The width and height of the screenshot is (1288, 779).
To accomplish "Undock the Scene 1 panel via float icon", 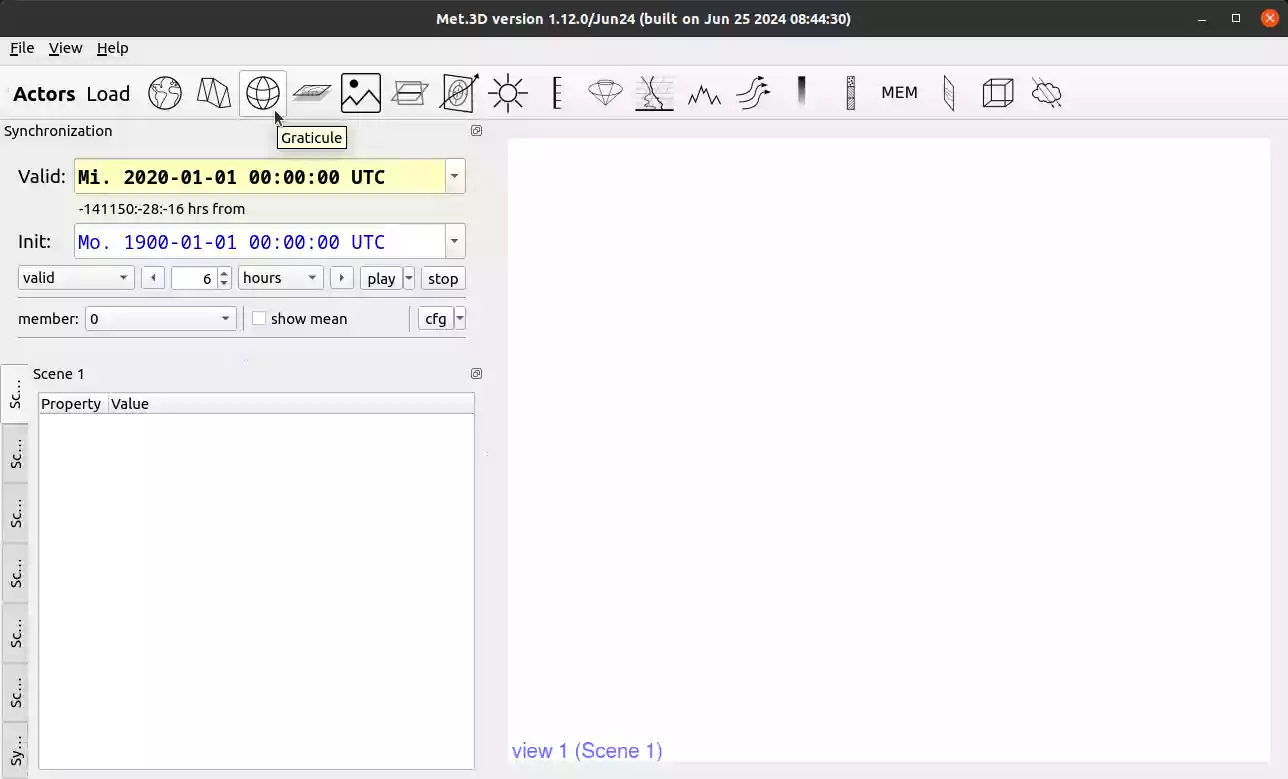I will coord(477,374).
